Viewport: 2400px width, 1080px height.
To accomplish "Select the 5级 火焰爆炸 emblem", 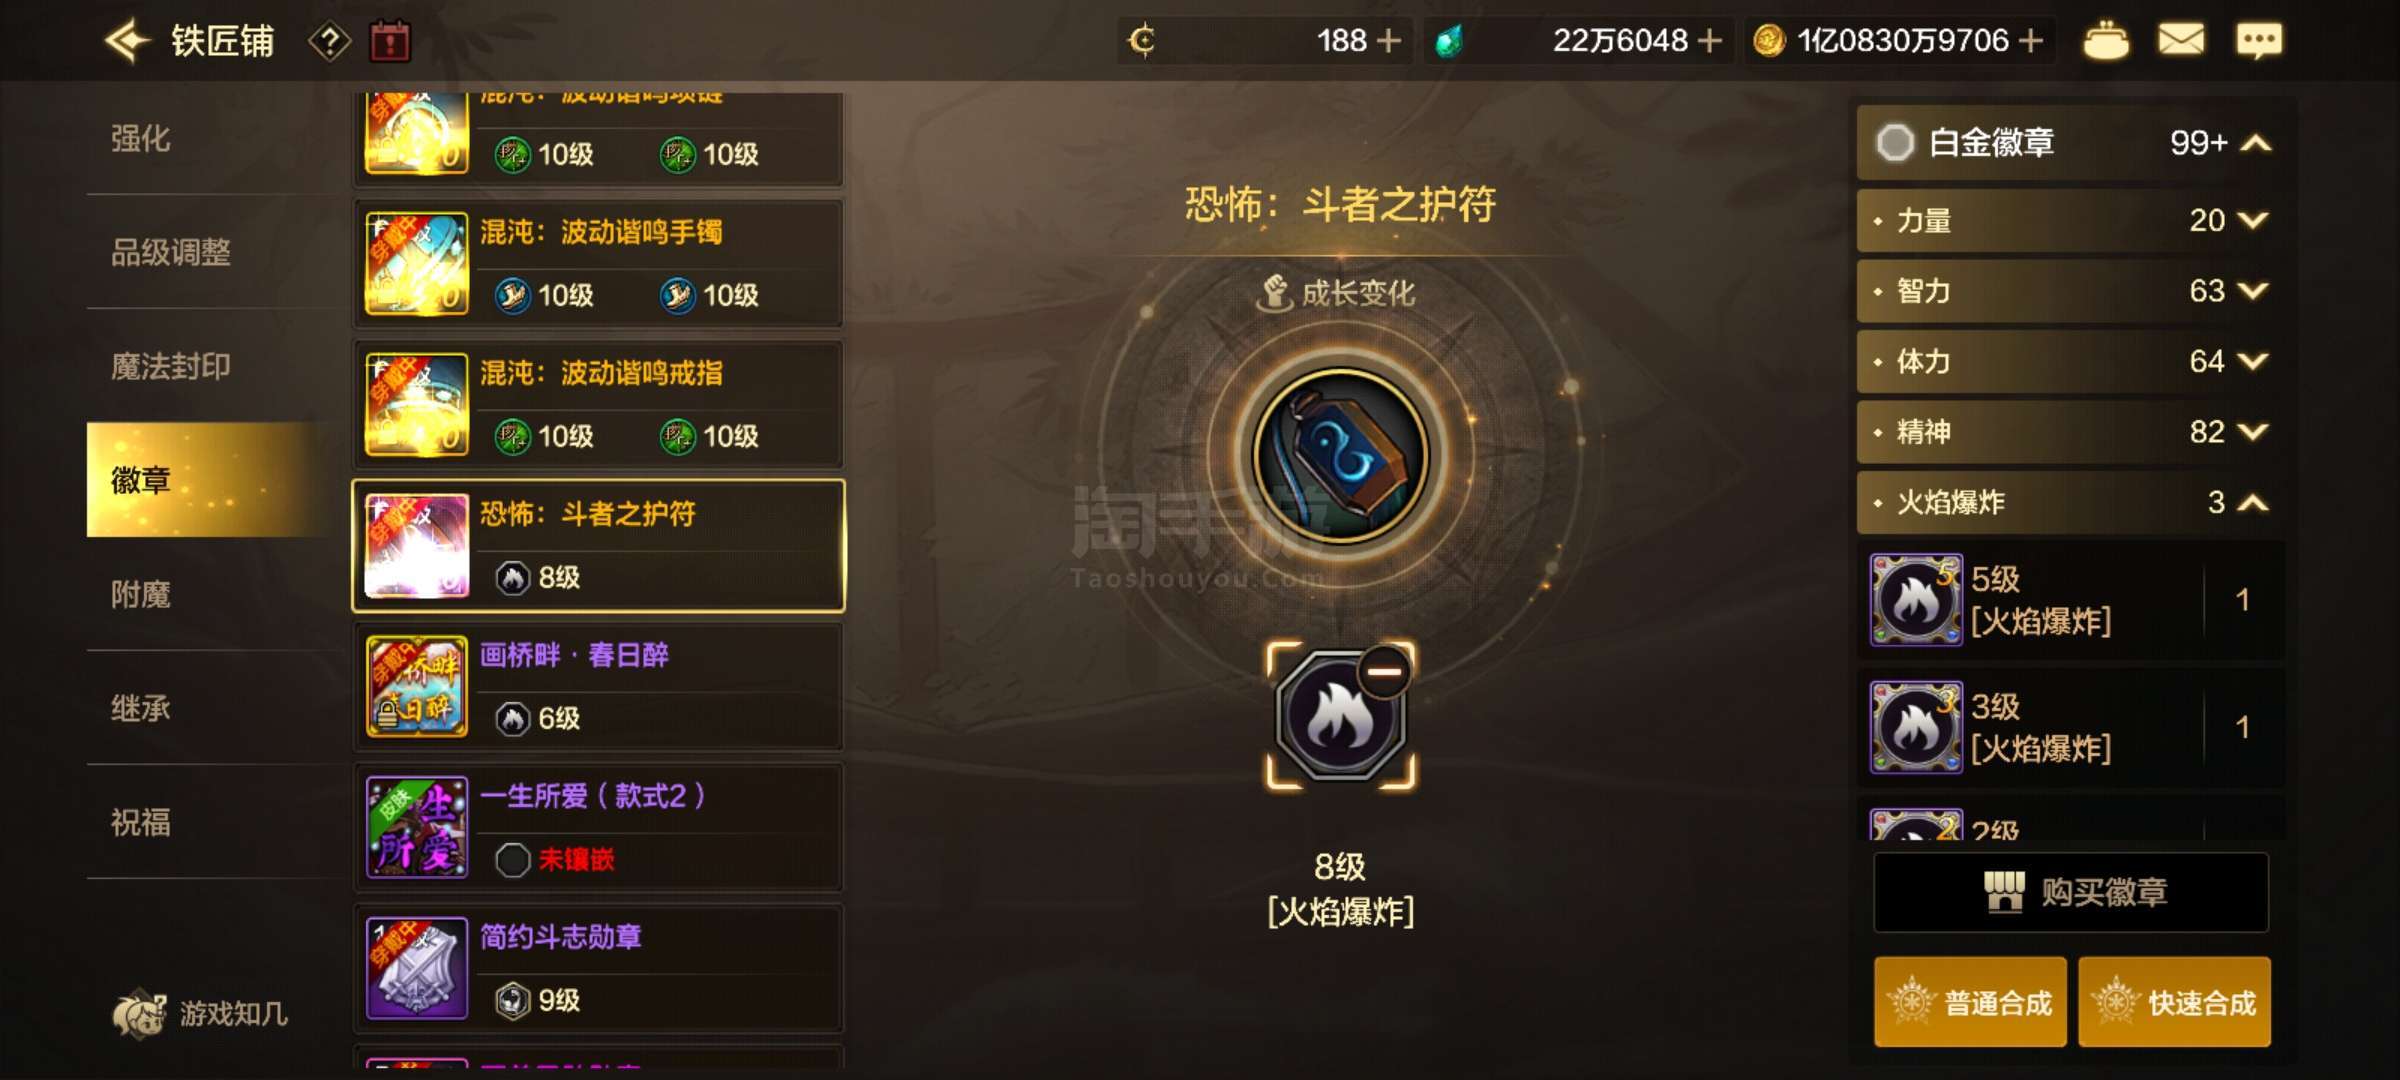I will coord(2071,600).
